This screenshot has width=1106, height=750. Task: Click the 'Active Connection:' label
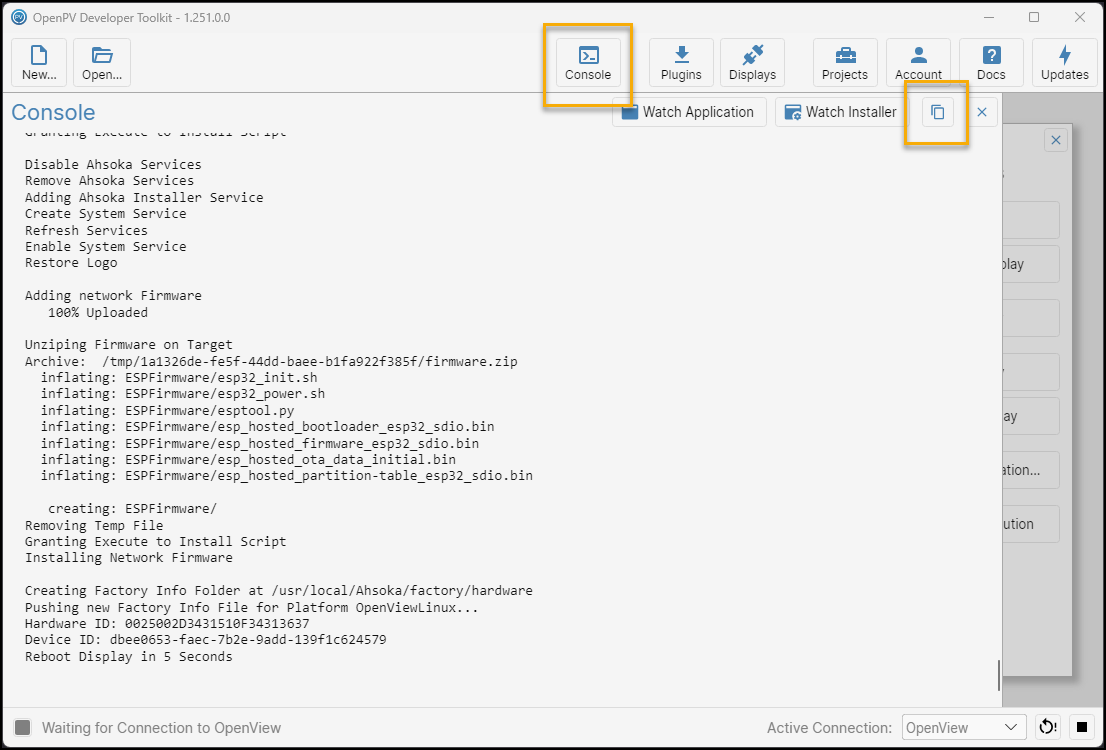point(830,727)
